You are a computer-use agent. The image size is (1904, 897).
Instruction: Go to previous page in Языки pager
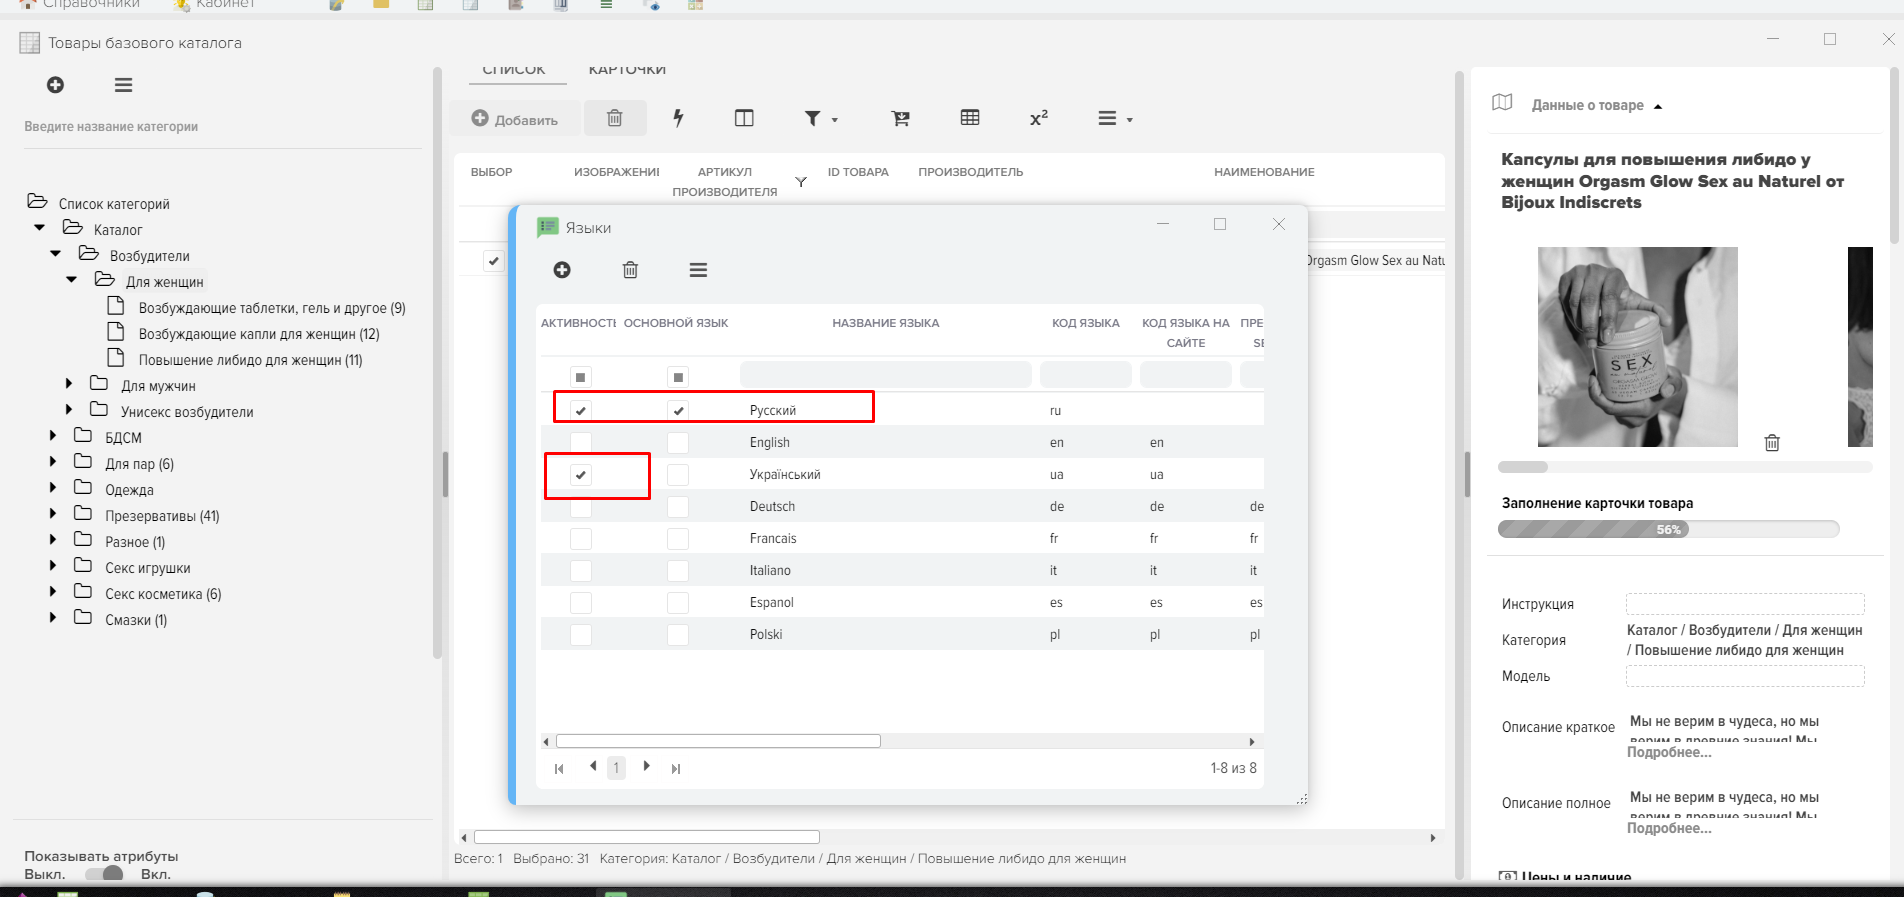click(593, 766)
